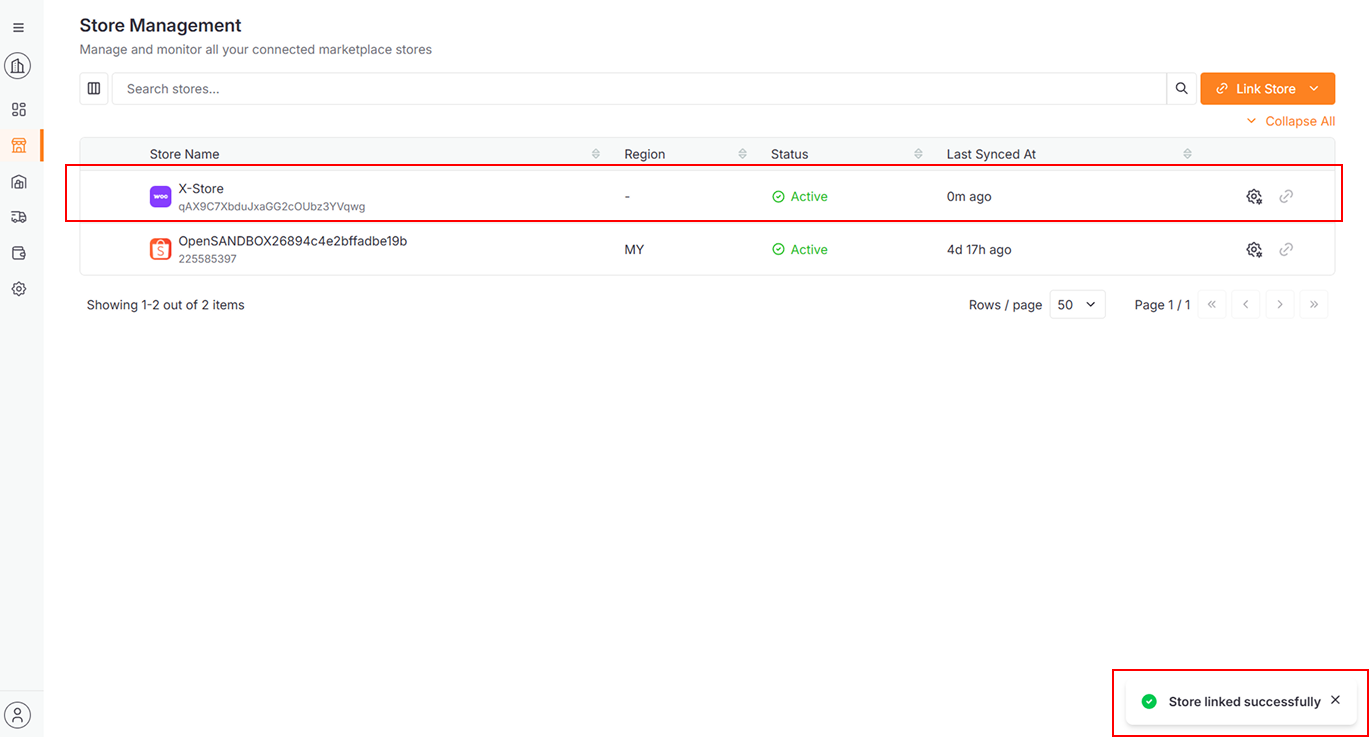Open rows per page dropdown showing 50
1369x737 pixels.
coord(1077,305)
